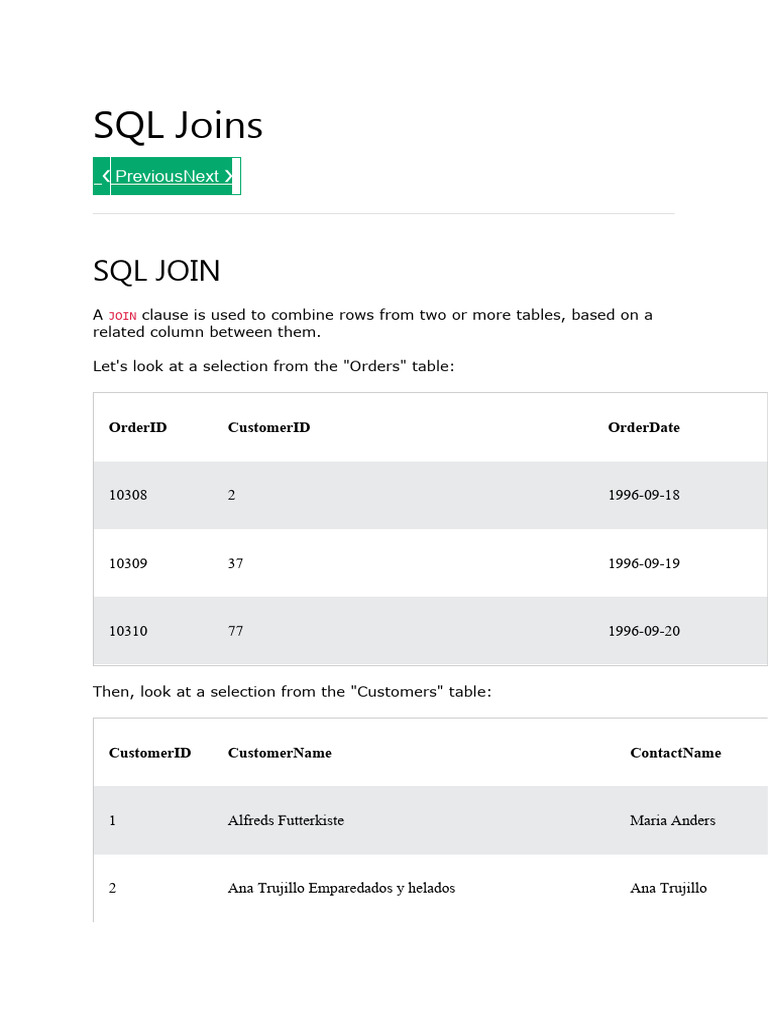Open the Next page link

pyautogui.click(x=201, y=176)
